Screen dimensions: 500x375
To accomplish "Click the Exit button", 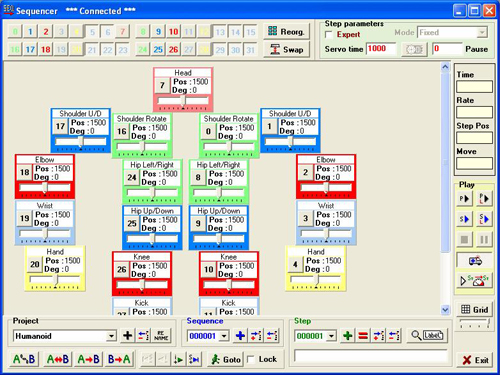I will 475,360.
